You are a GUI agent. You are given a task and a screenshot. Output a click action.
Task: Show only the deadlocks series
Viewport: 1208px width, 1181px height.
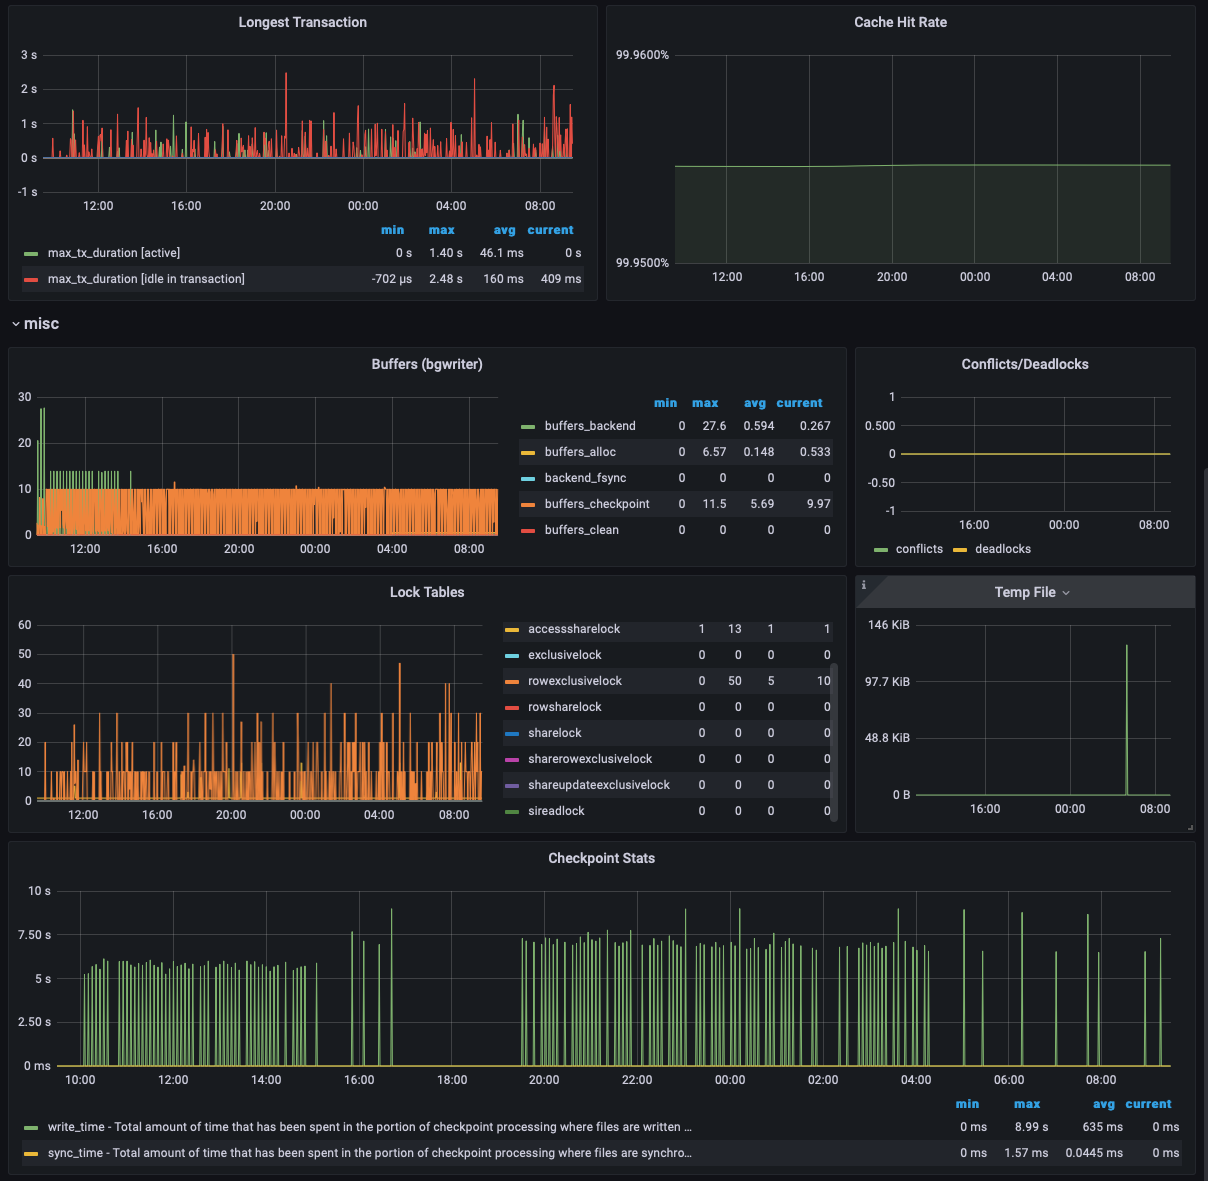(1002, 549)
